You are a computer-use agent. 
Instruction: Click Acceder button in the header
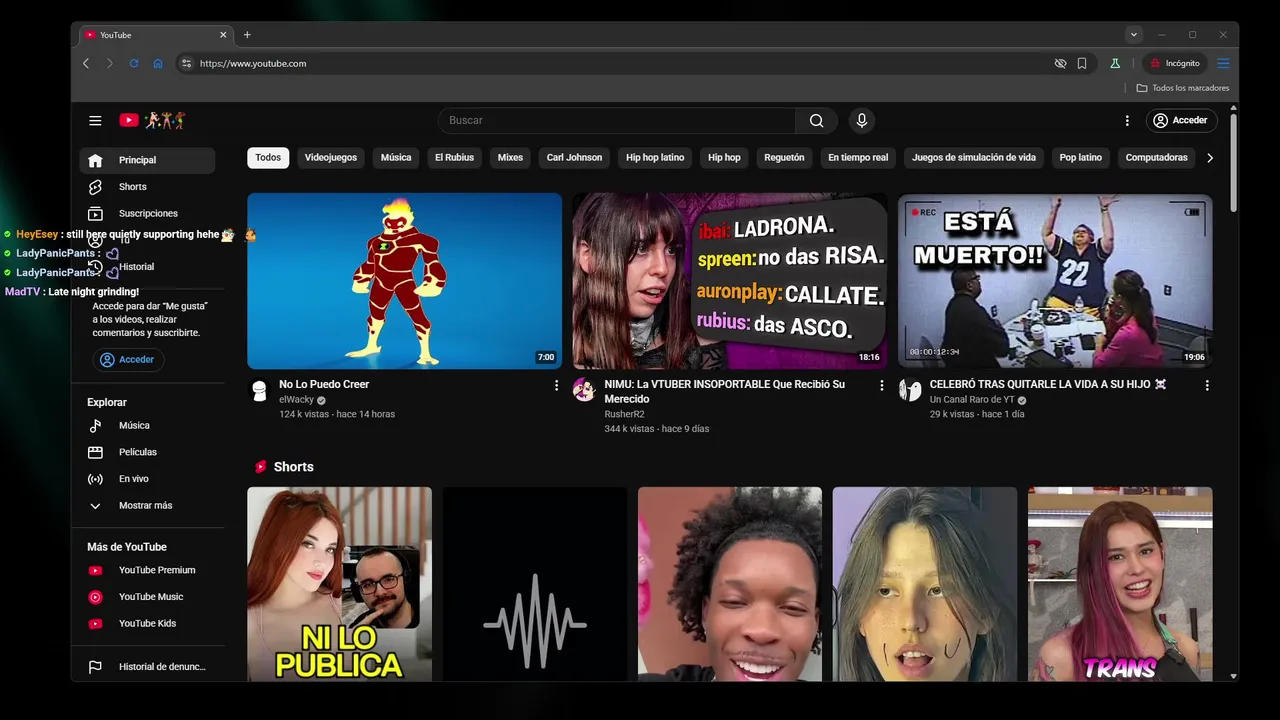pos(1180,120)
